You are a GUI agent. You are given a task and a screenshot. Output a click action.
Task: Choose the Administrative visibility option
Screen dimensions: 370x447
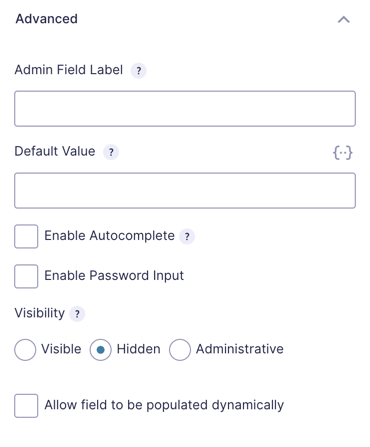180,350
